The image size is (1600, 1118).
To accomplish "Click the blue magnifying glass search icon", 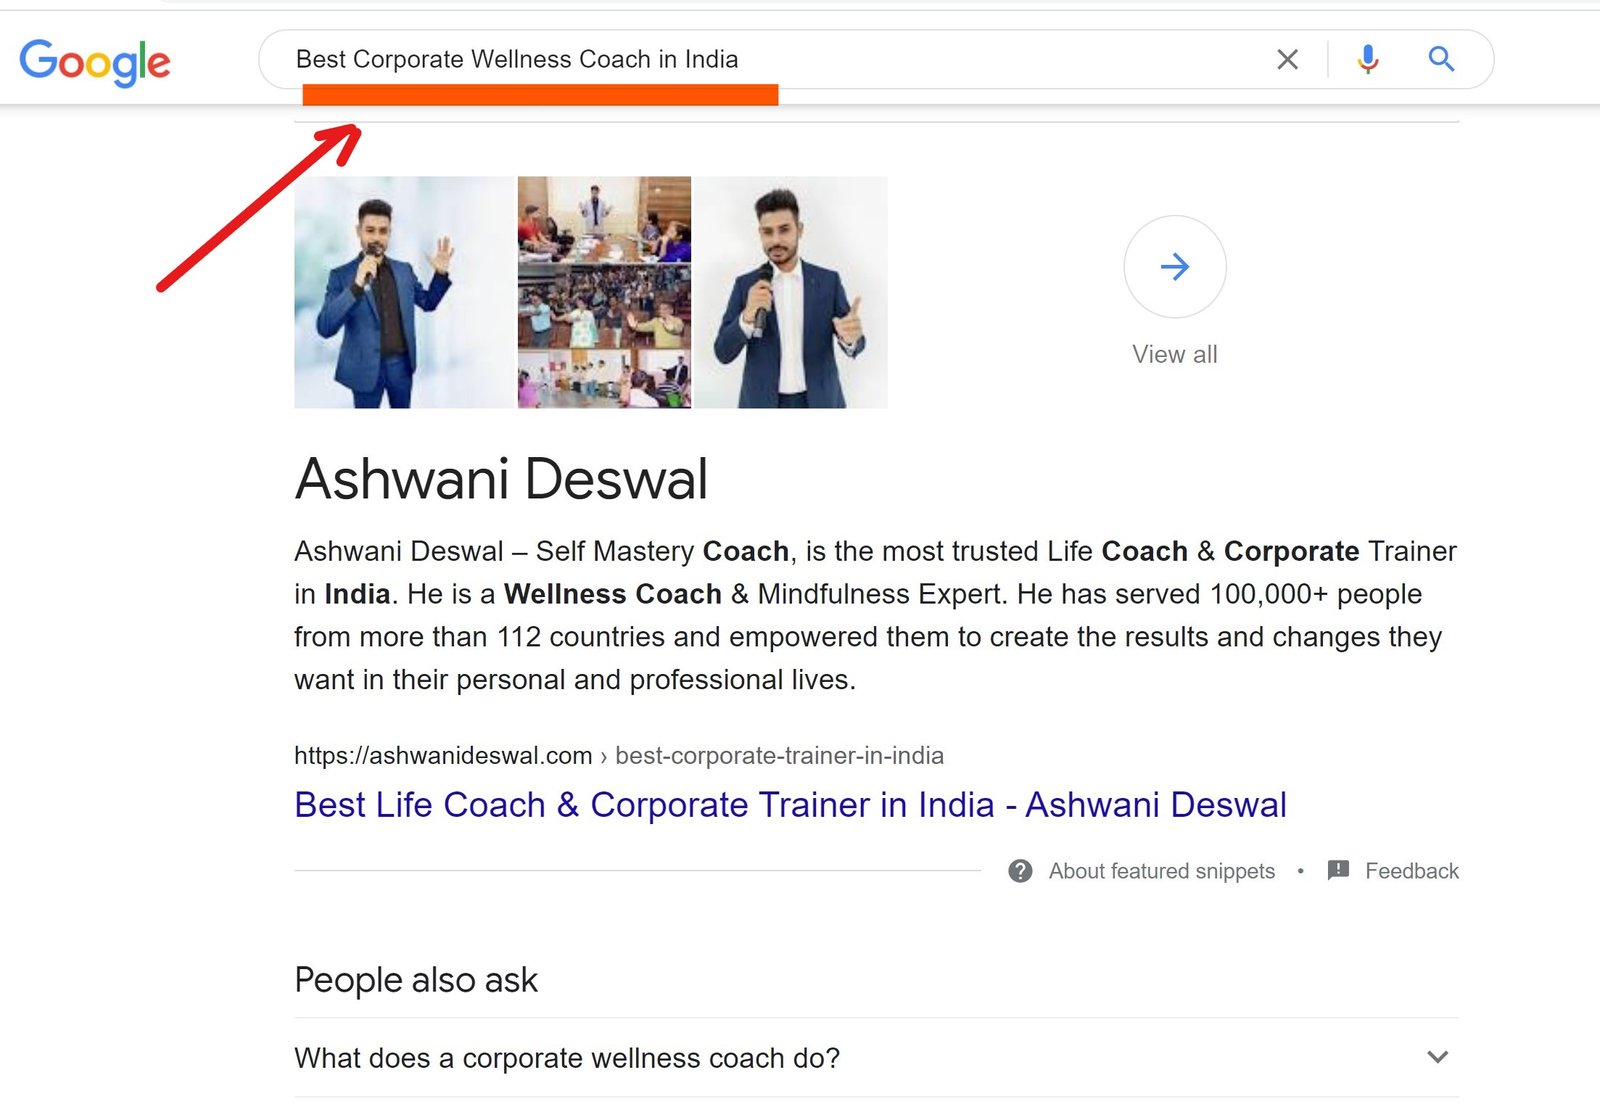I will (1441, 59).
